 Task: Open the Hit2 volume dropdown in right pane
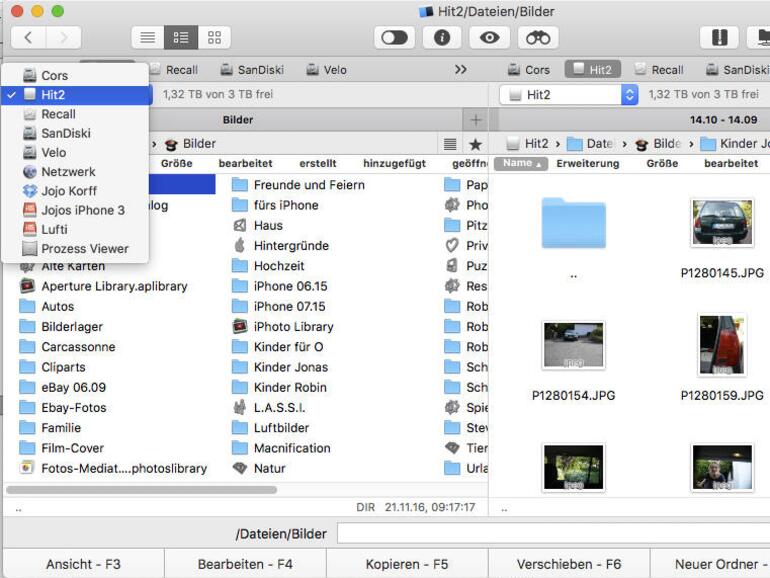click(569, 95)
